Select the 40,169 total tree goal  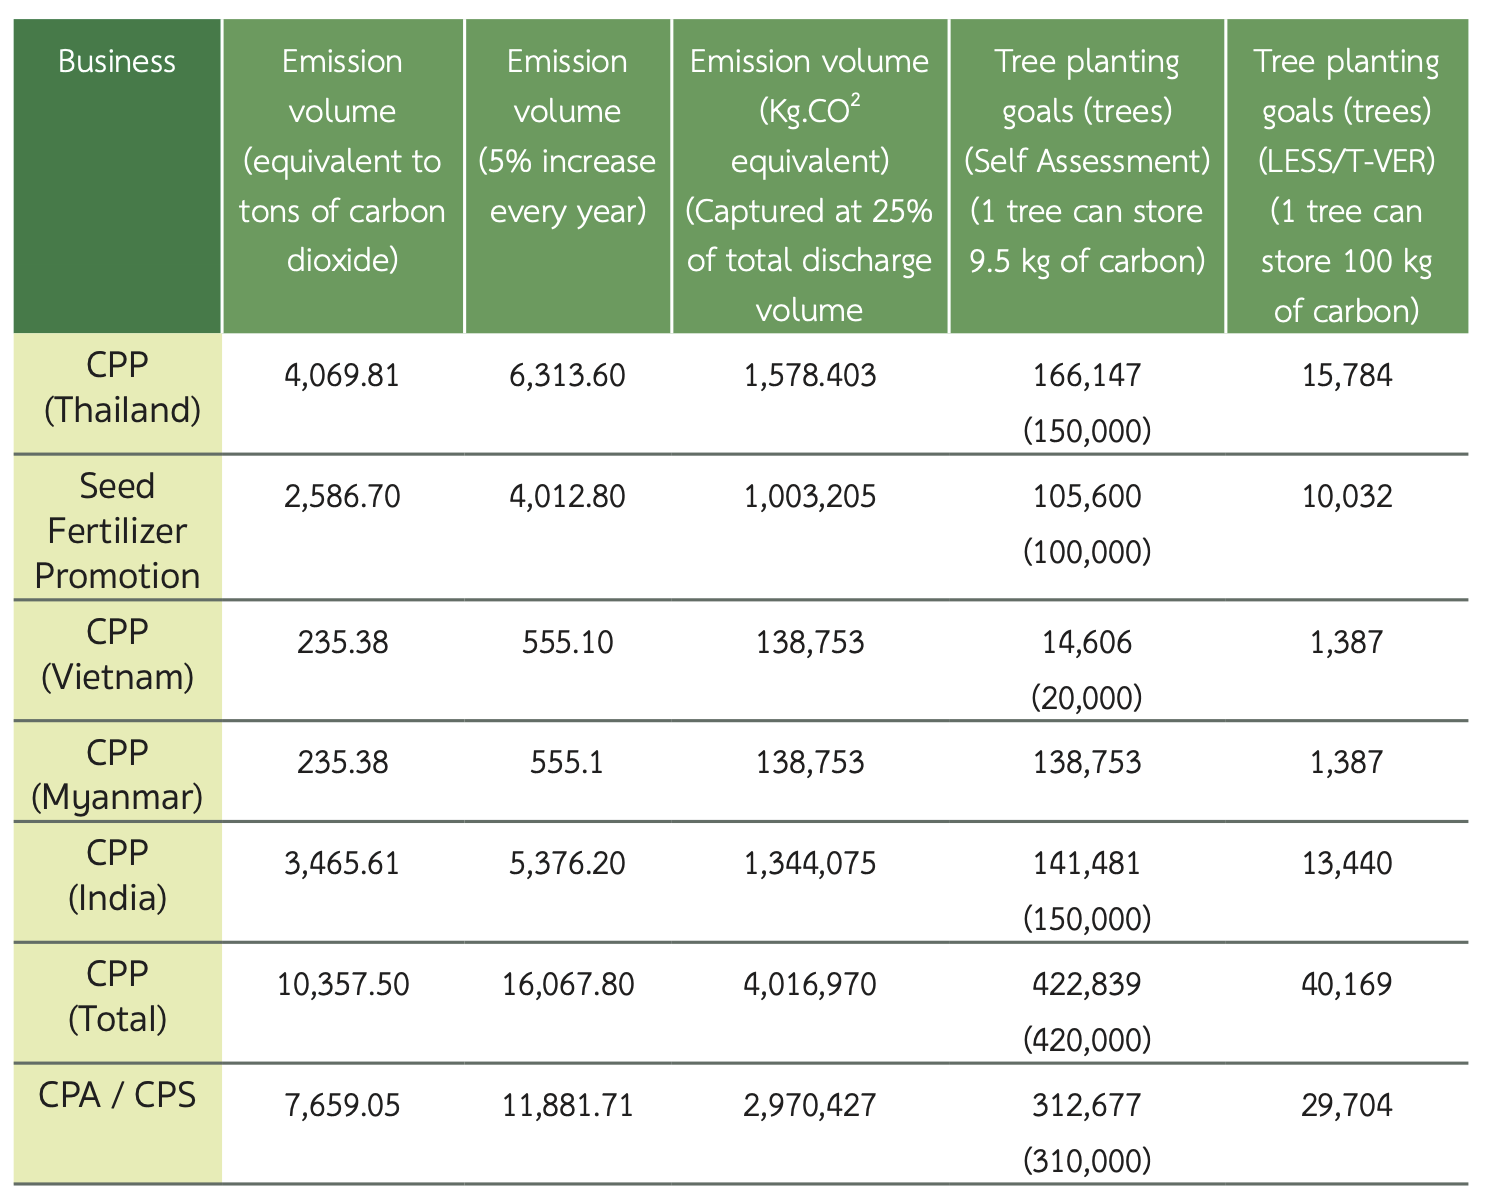(x=1346, y=985)
